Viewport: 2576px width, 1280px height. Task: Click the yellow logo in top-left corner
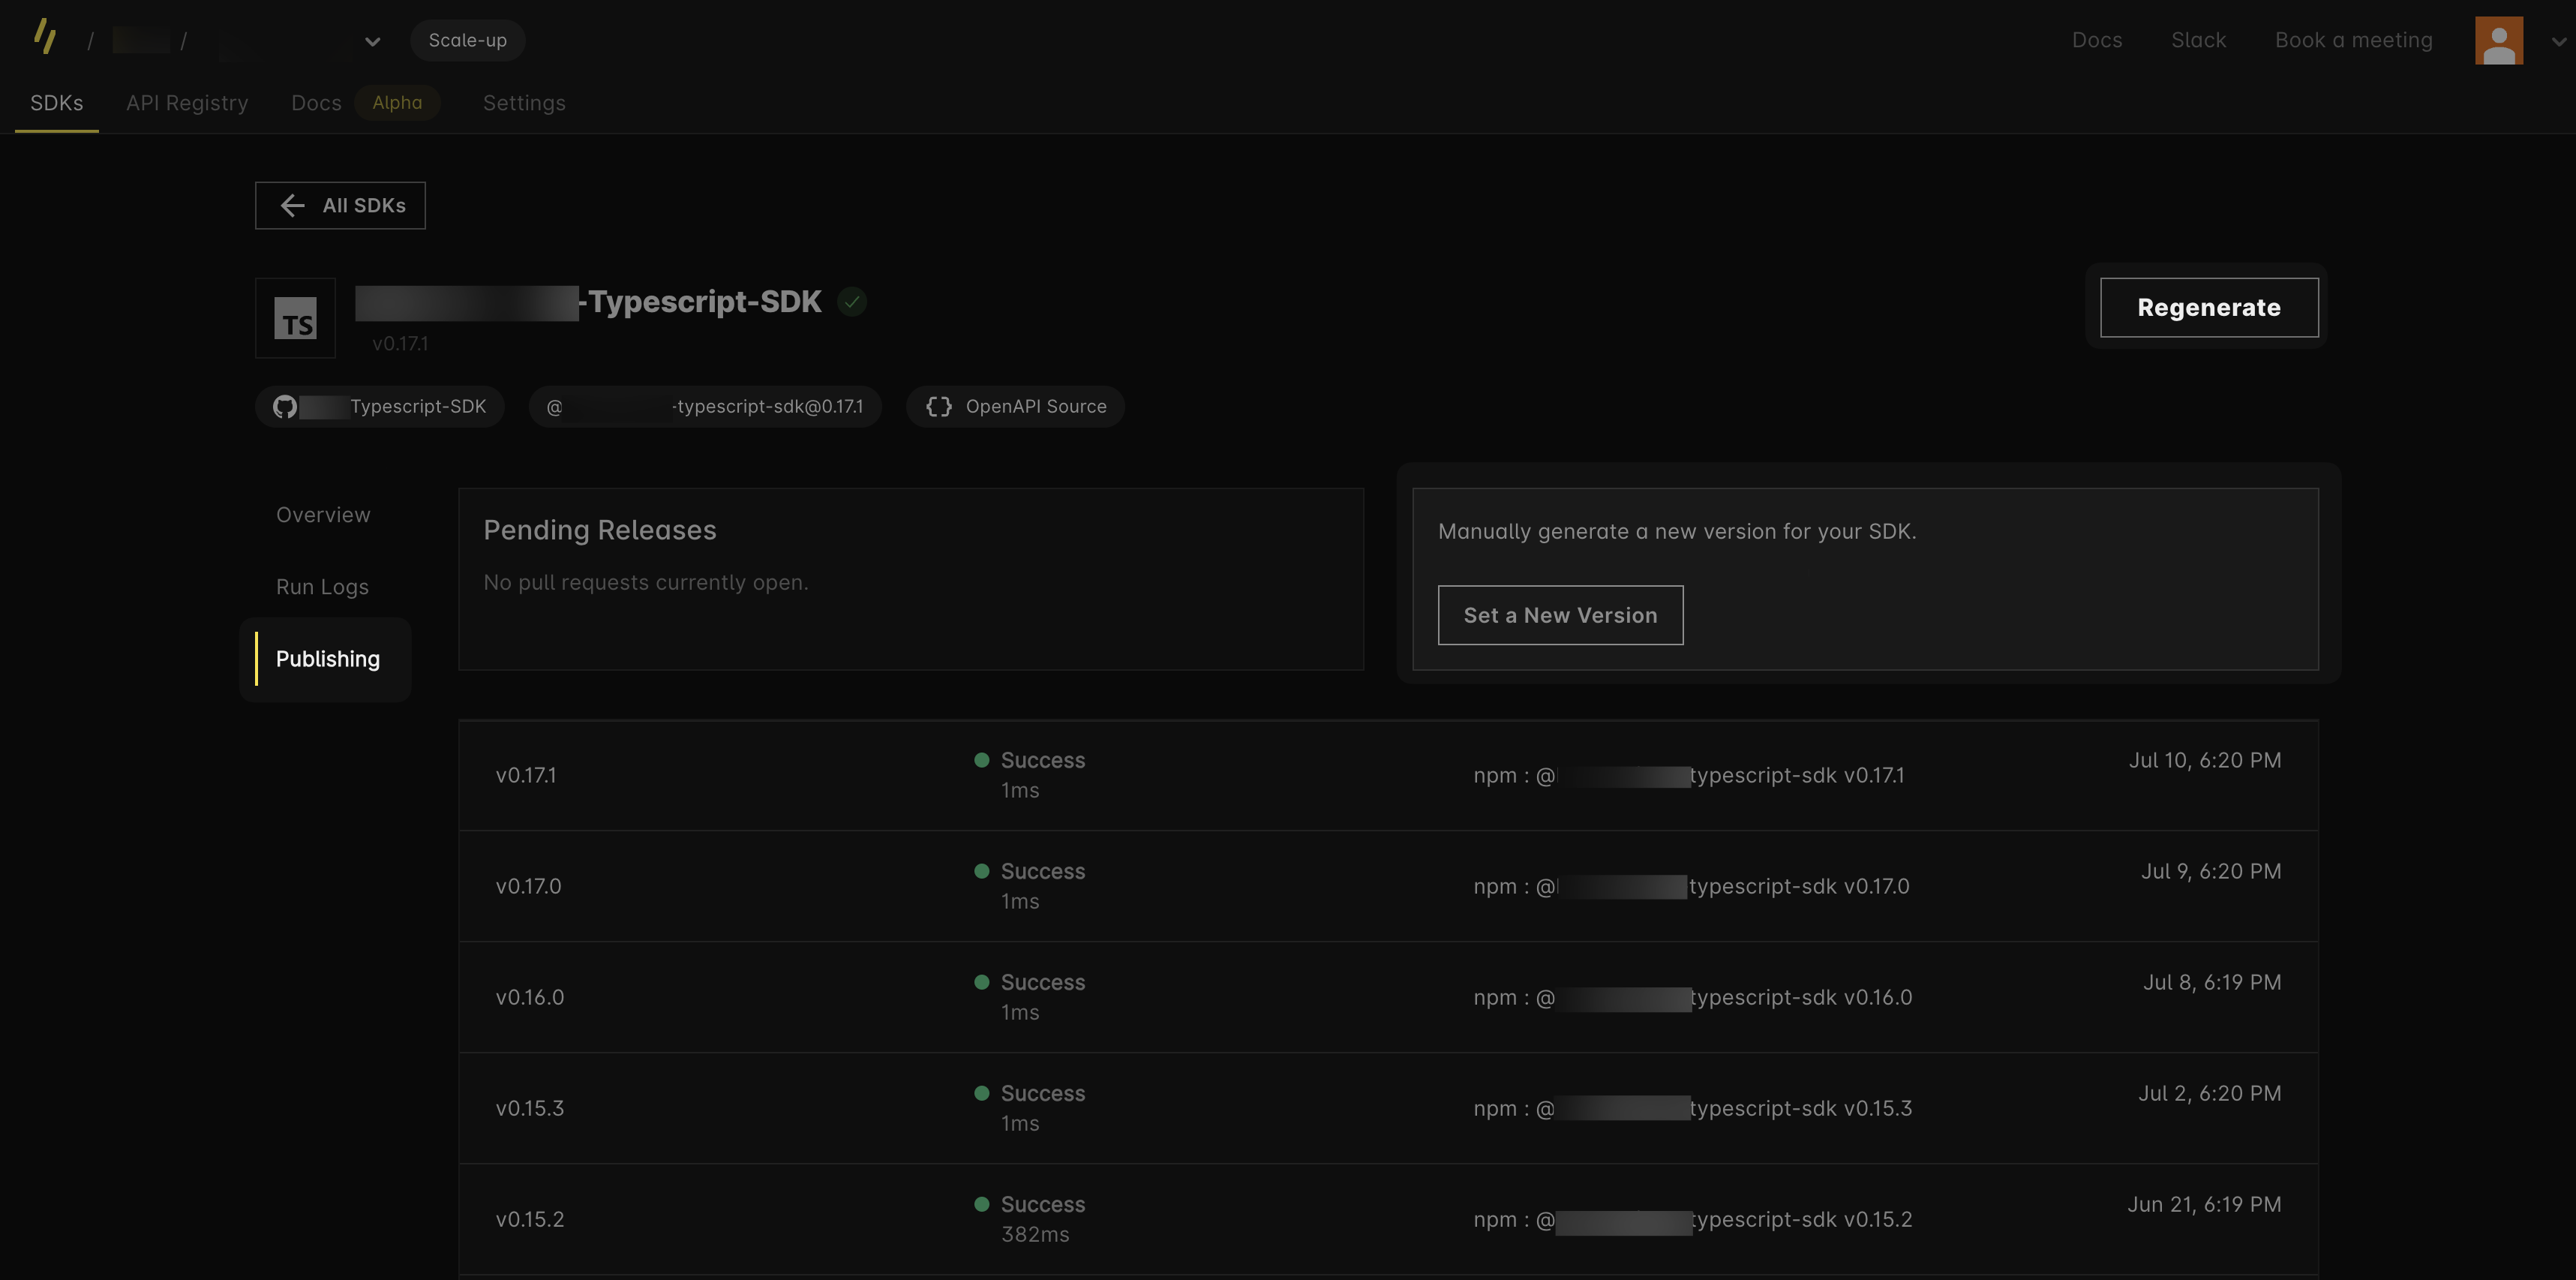coord(45,37)
